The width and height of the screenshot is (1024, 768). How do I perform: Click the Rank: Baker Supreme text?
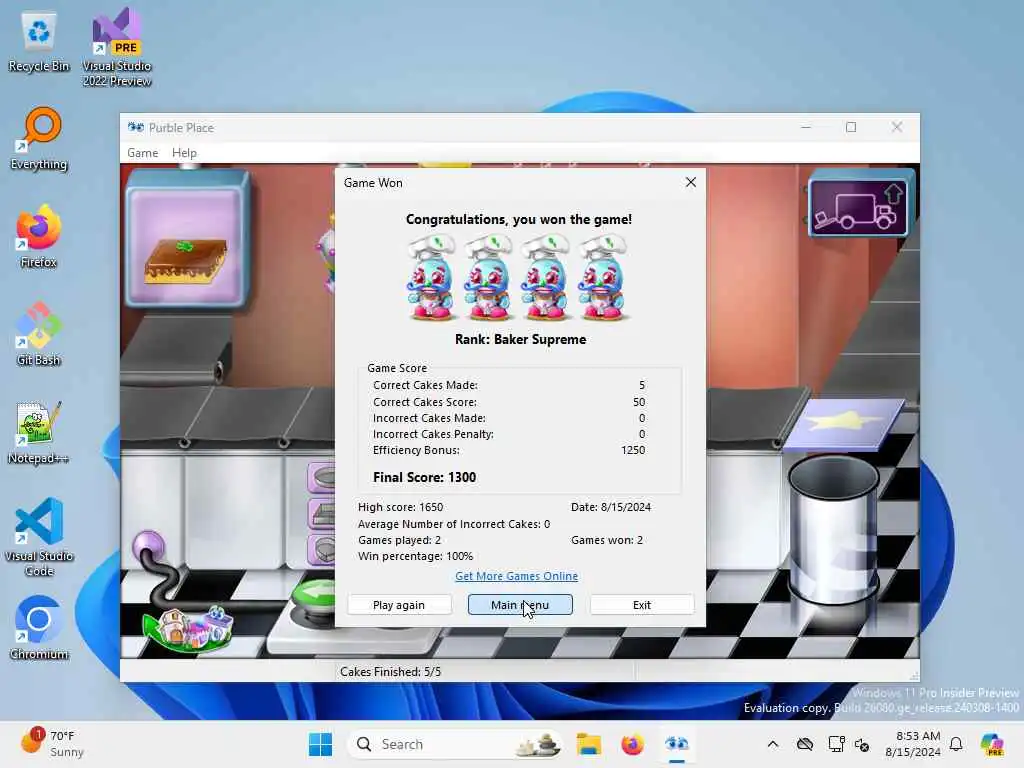tap(520, 340)
